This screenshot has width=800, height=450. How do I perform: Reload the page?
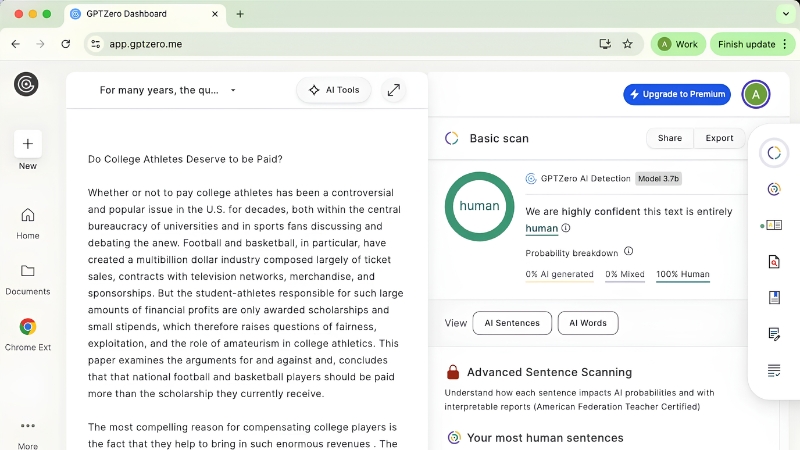pyautogui.click(x=65, y=44)
